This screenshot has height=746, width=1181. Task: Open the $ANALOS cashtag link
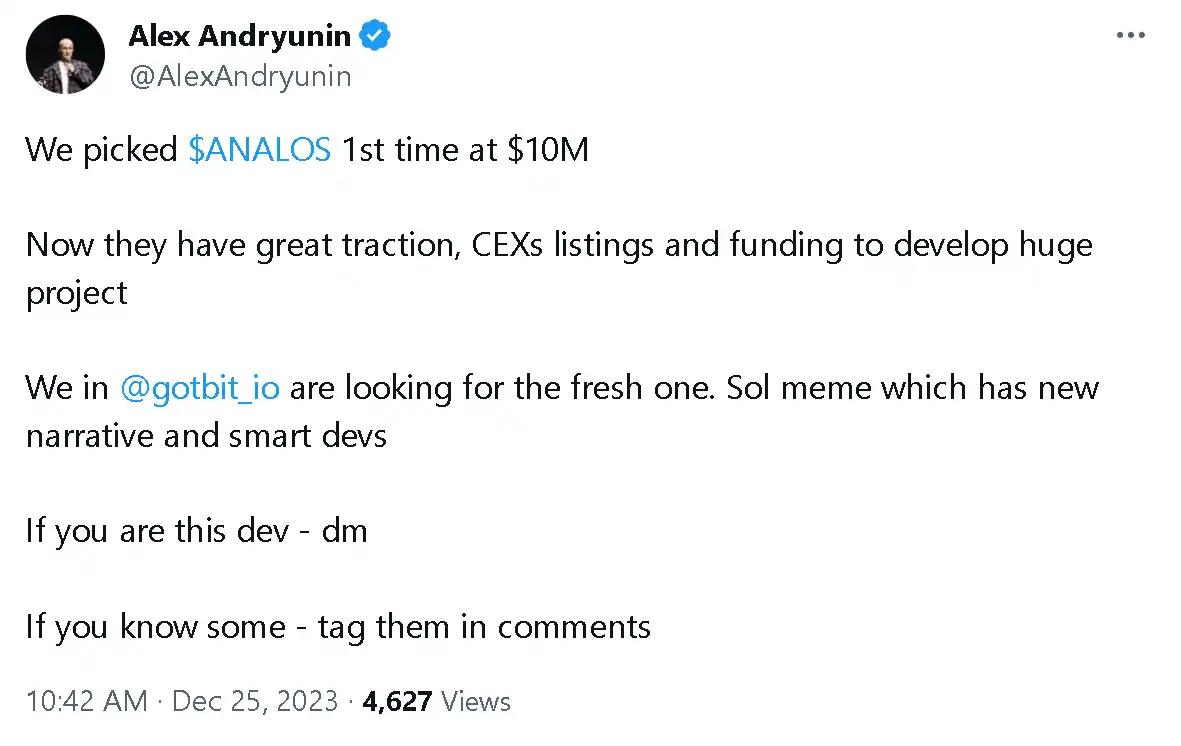click(x=259, y=150)
